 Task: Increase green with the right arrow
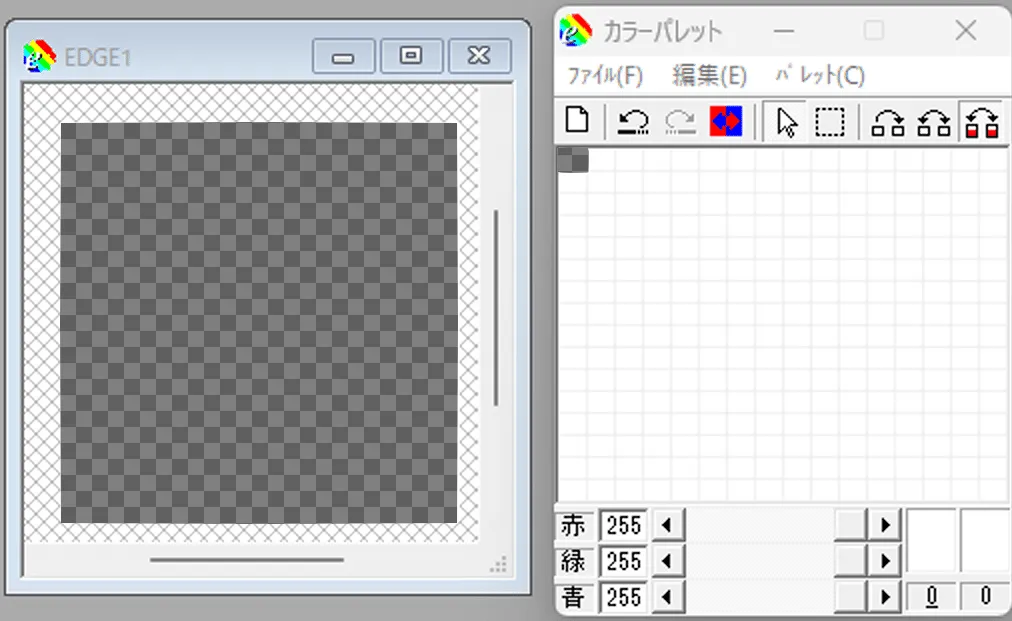tap(885, 561)
